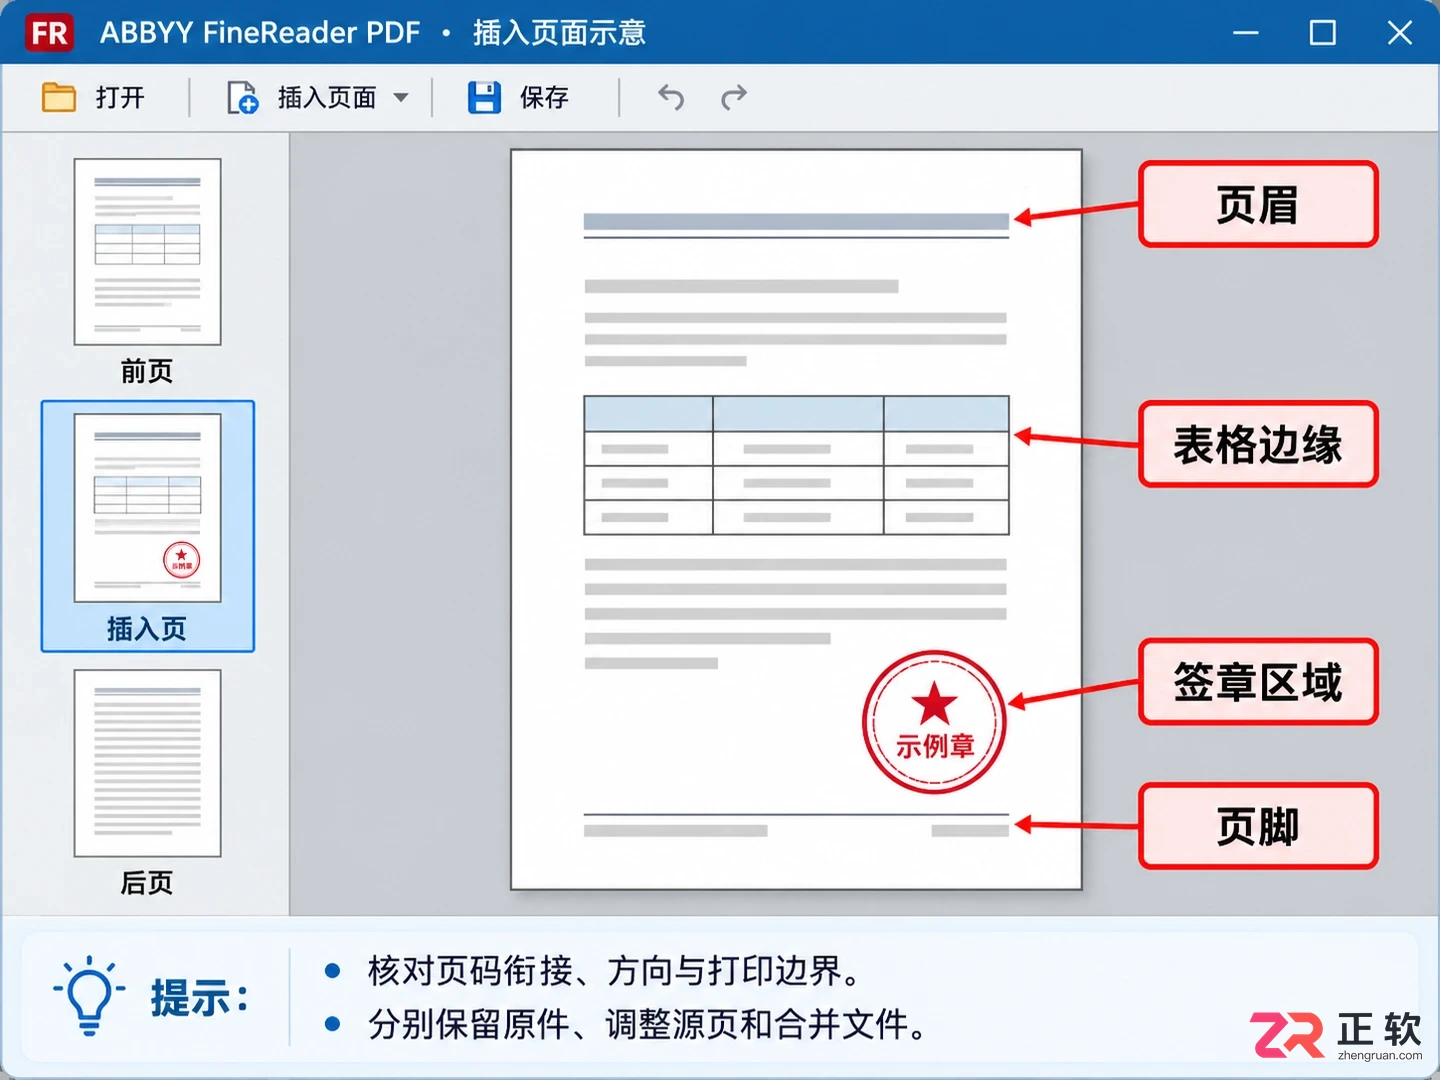Minimize the FineReader window
This screenshot has width=1440, height=1080.
point(1246,33)
